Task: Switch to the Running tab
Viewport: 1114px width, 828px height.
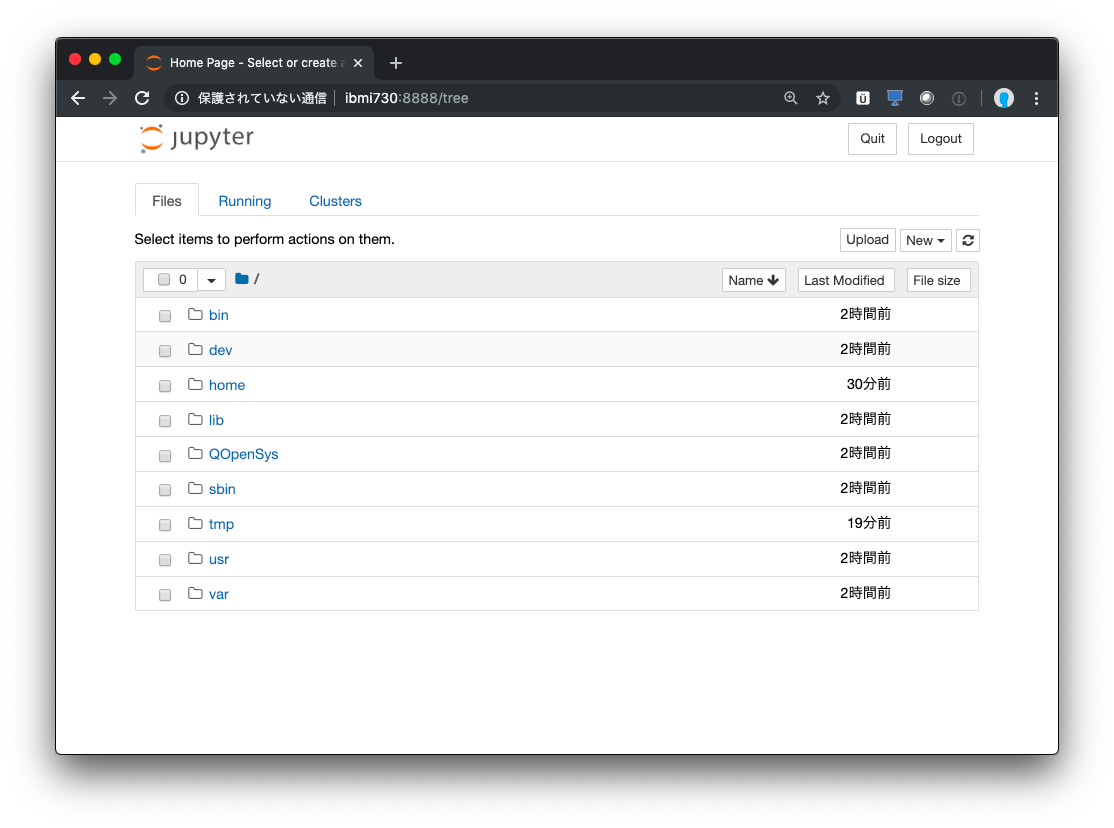Action: click(244, 200)
